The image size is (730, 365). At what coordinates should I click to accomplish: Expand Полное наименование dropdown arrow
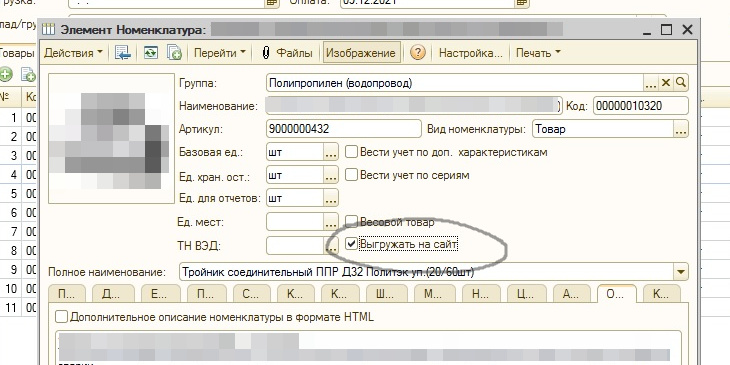(x=681, y=272)
